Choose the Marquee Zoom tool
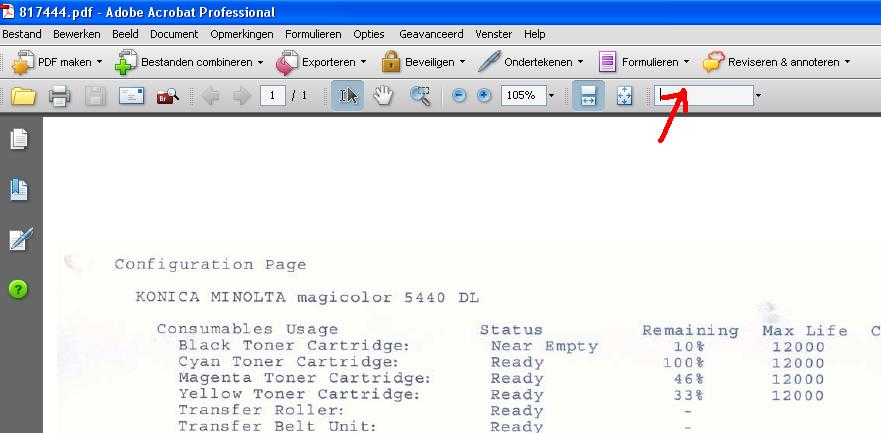The image size is (881, 433). click(x=420, y=95)
